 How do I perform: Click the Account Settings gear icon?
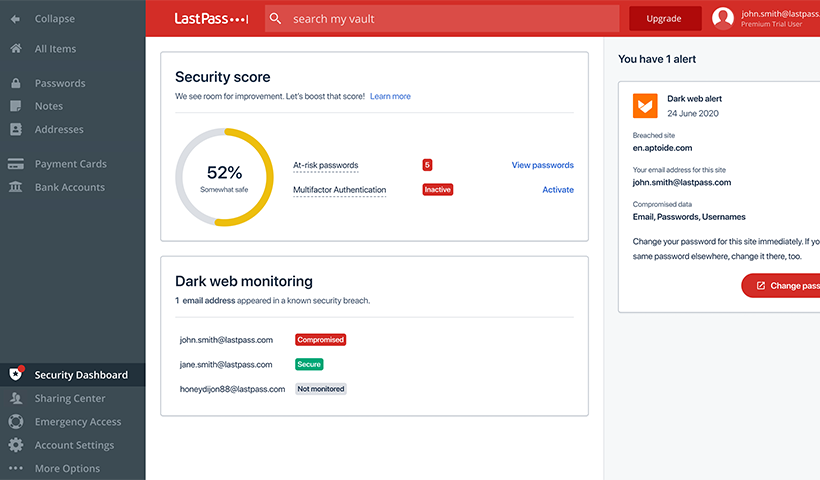16,445
